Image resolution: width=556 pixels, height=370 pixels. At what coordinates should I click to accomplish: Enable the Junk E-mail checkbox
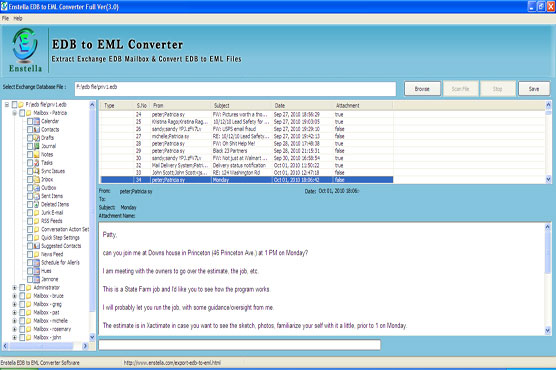pyautogui.click(x=30, y=212)
